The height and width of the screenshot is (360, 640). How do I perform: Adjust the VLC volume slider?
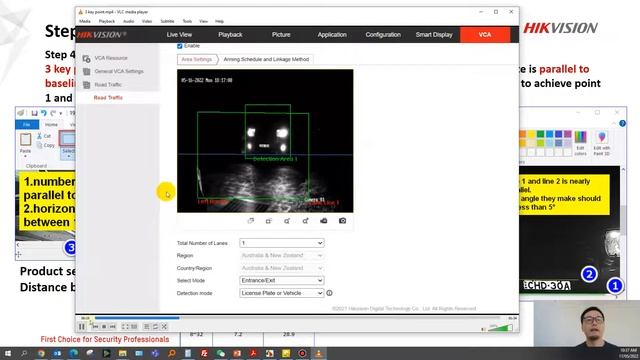tap(500, 327)
